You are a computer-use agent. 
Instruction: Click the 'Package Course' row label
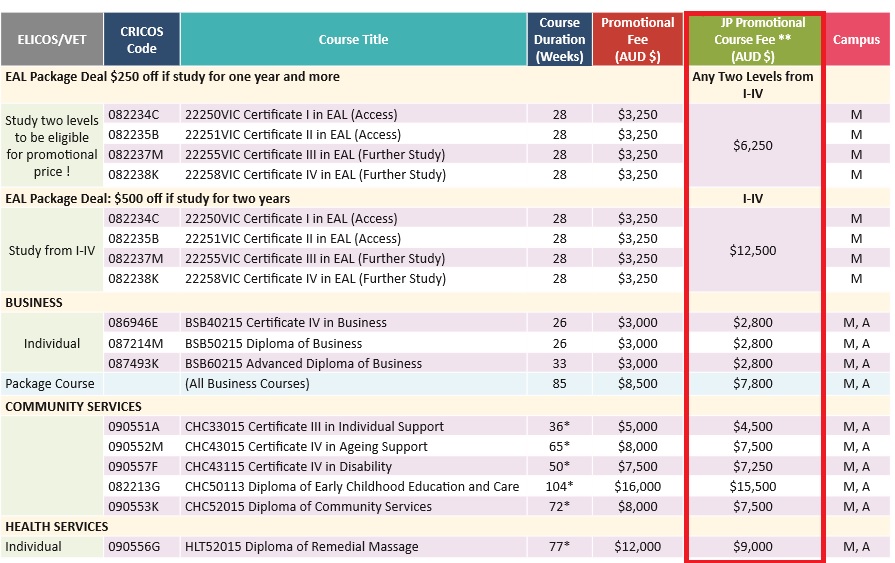pos(50,383)
